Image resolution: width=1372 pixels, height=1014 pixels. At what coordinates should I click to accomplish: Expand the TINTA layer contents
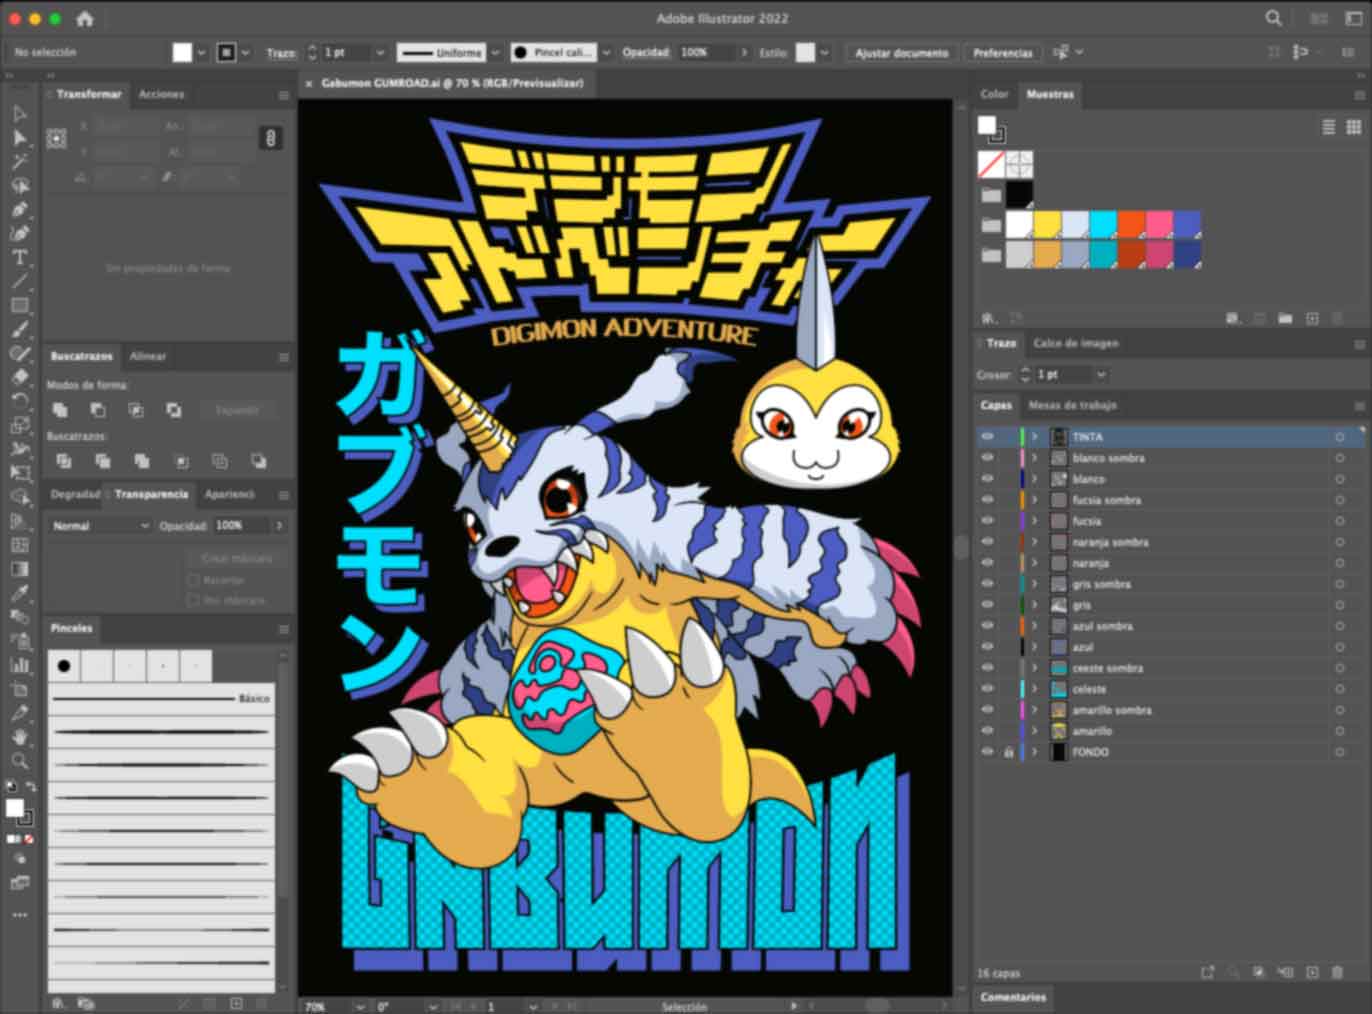(x=1036, y=436)
